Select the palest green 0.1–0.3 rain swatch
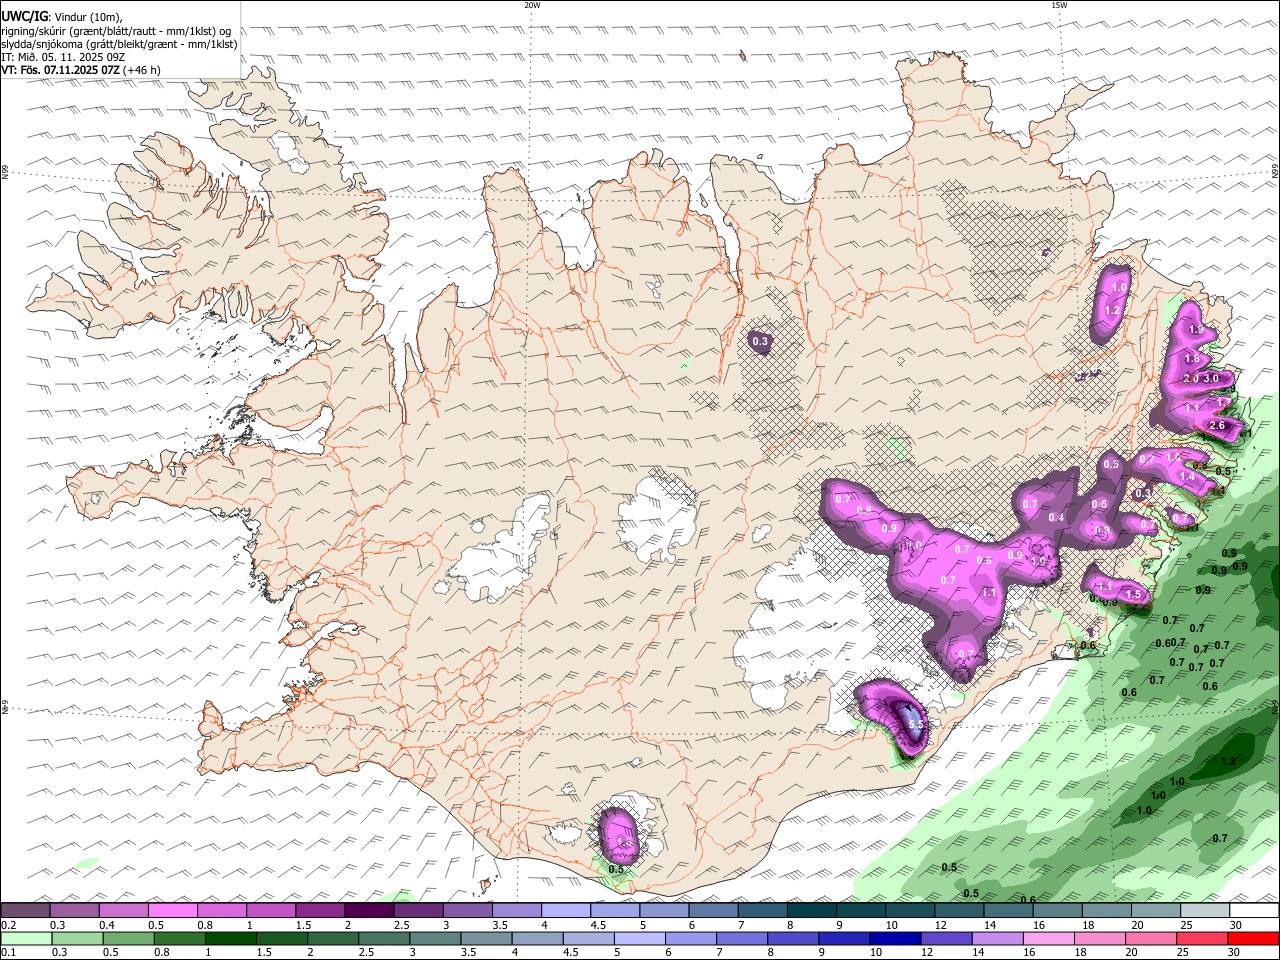1280x960 pixels. tap(26, 938)
